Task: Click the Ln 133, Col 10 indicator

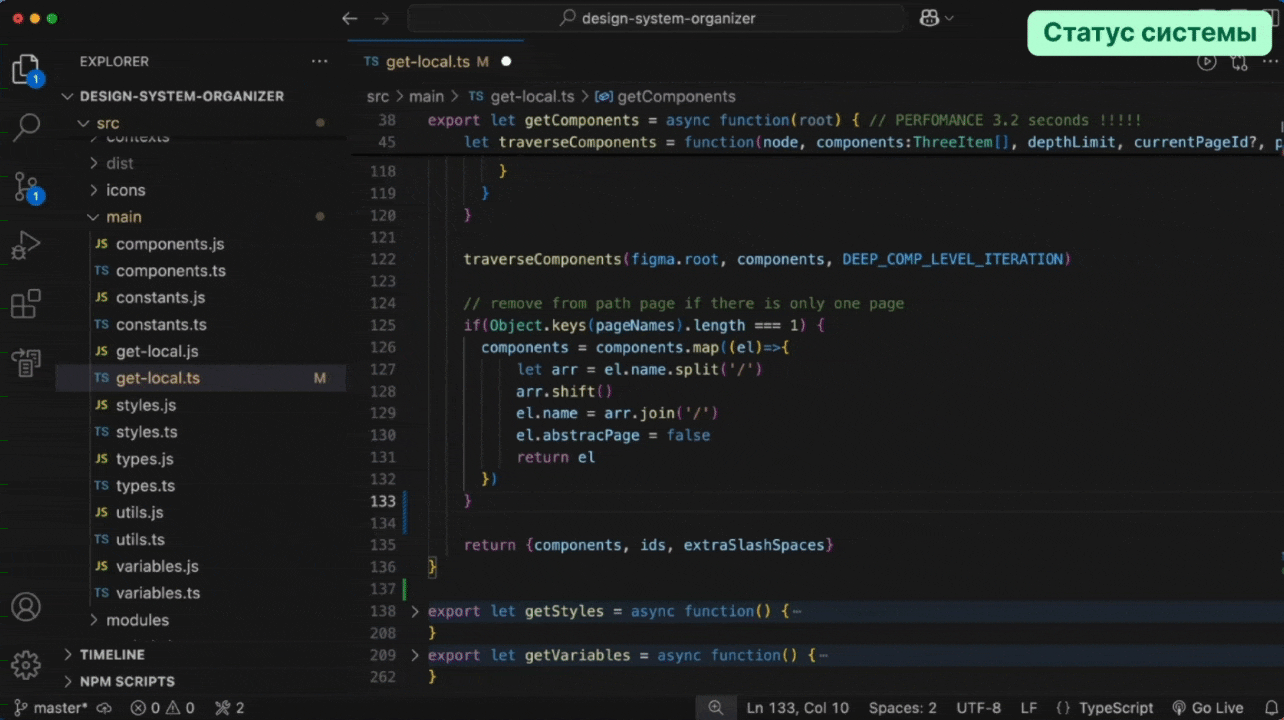Action: coord(797,708)
